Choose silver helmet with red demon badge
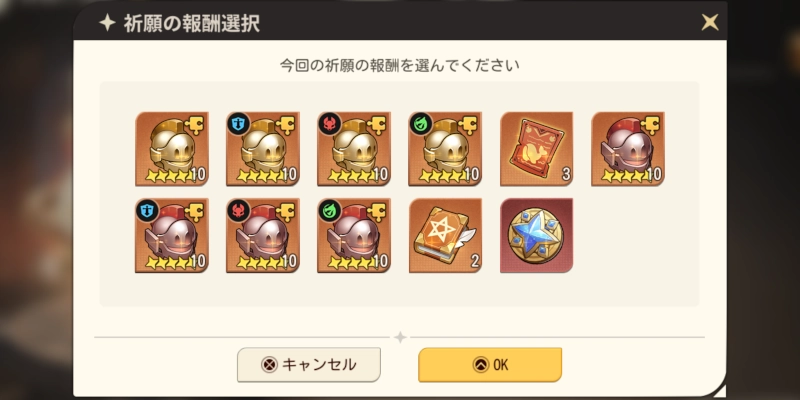Screen dimensions: 800x400 [x=263, y=235]
